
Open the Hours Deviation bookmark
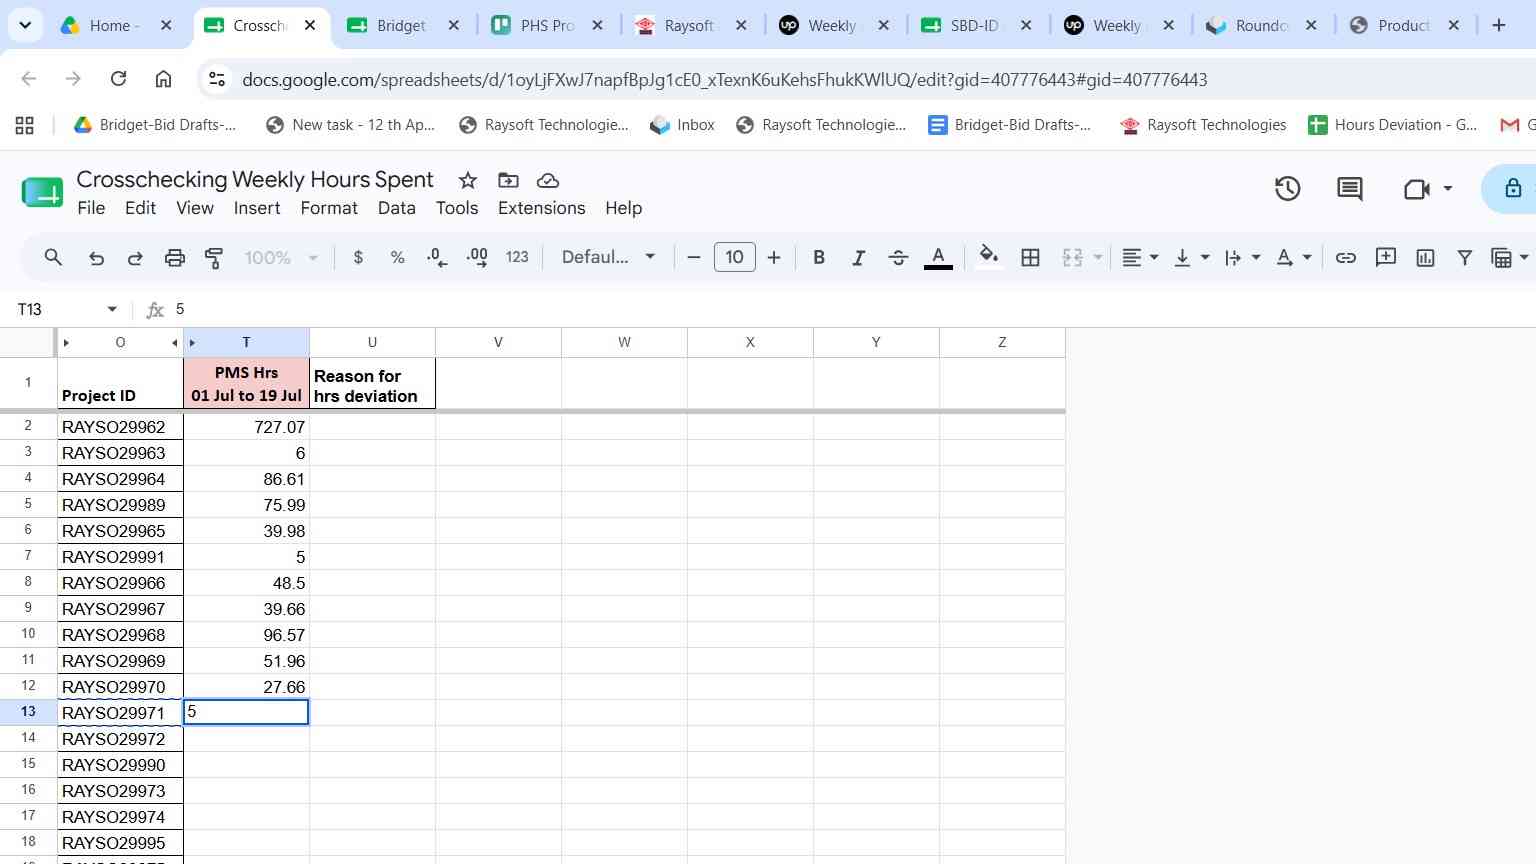(1393, 125)
